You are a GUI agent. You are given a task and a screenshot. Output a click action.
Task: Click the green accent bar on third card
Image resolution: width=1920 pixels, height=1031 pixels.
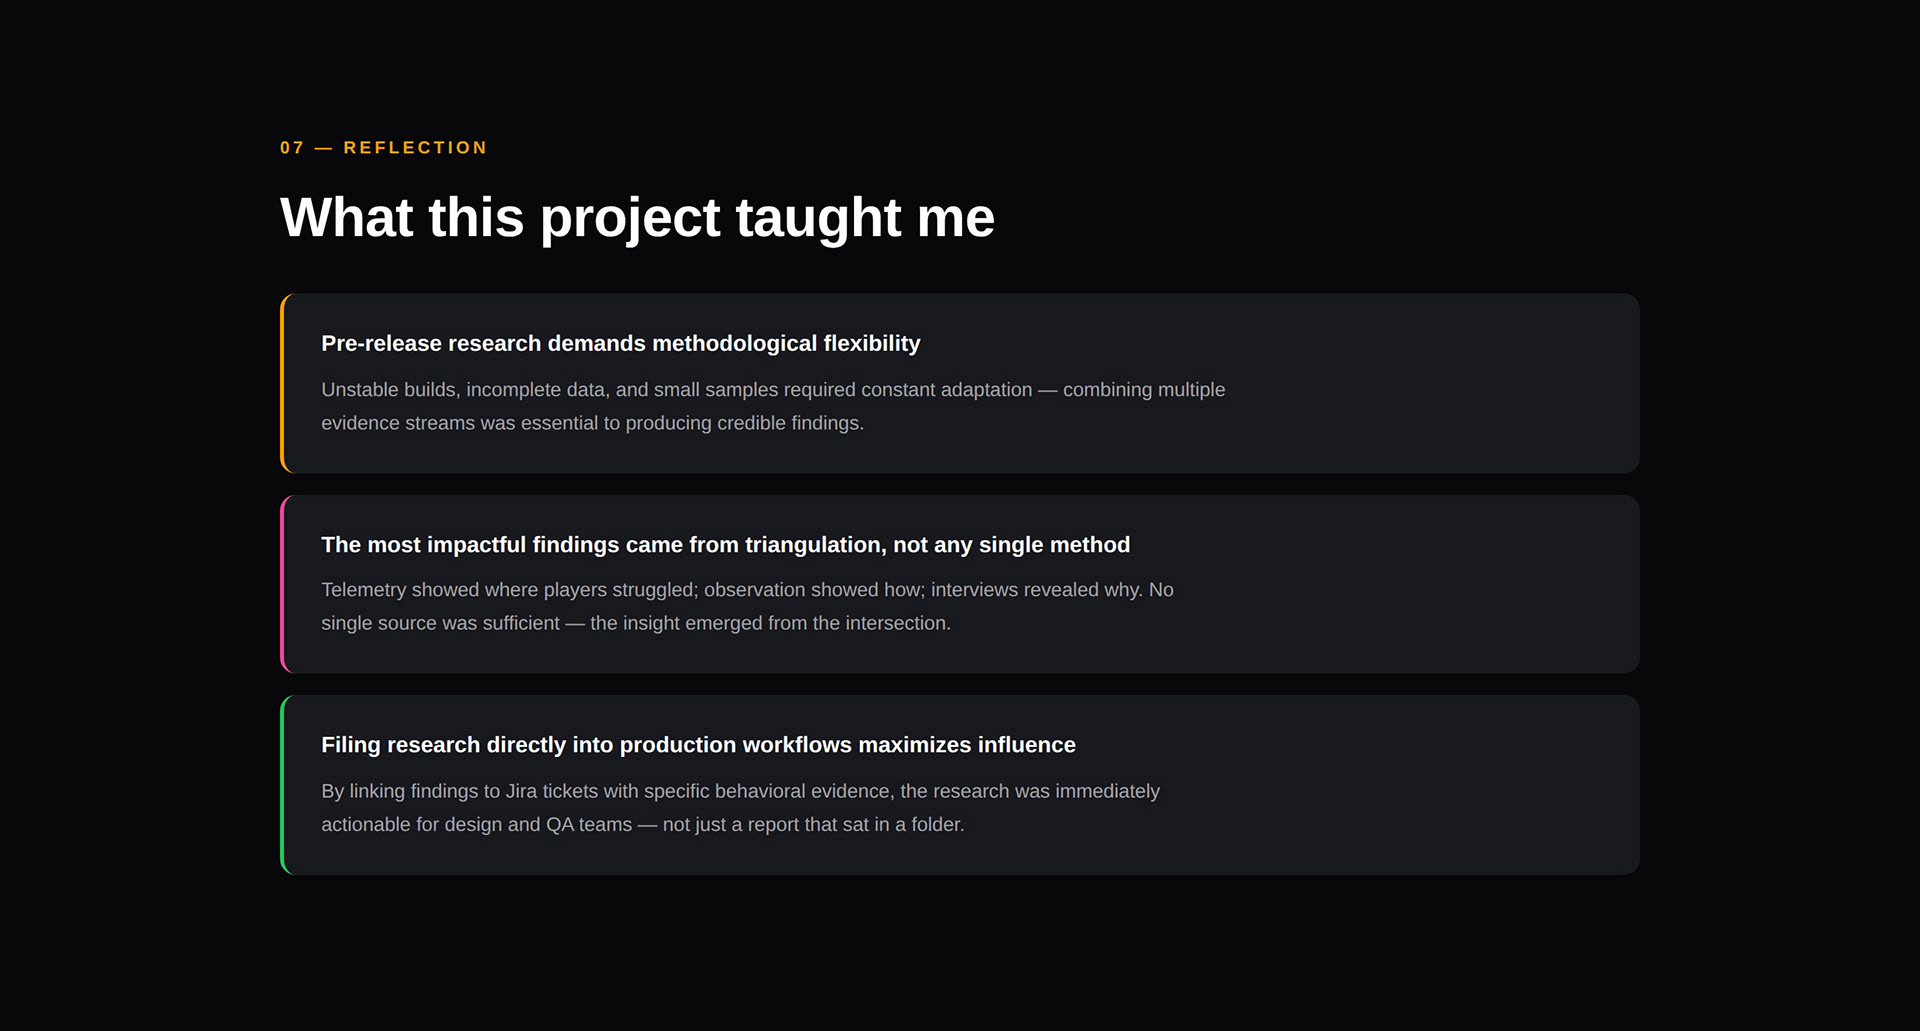(x=283, y=785)
